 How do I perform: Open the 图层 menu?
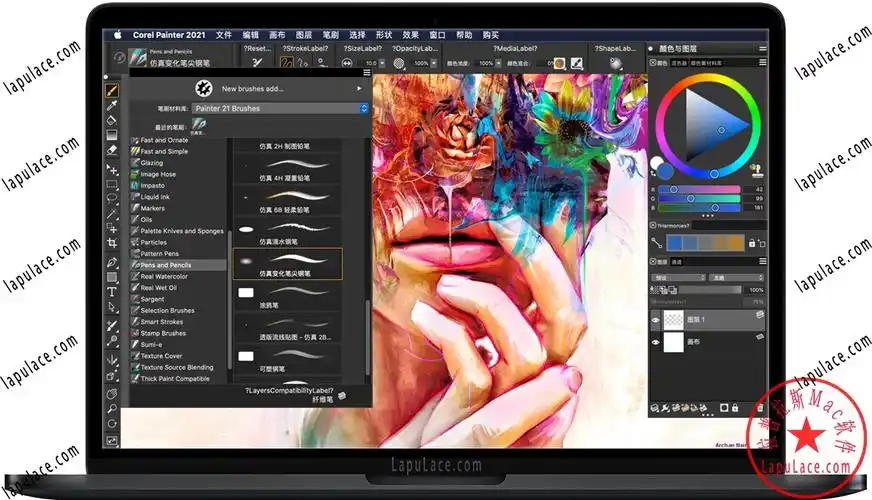click(304, 34)
